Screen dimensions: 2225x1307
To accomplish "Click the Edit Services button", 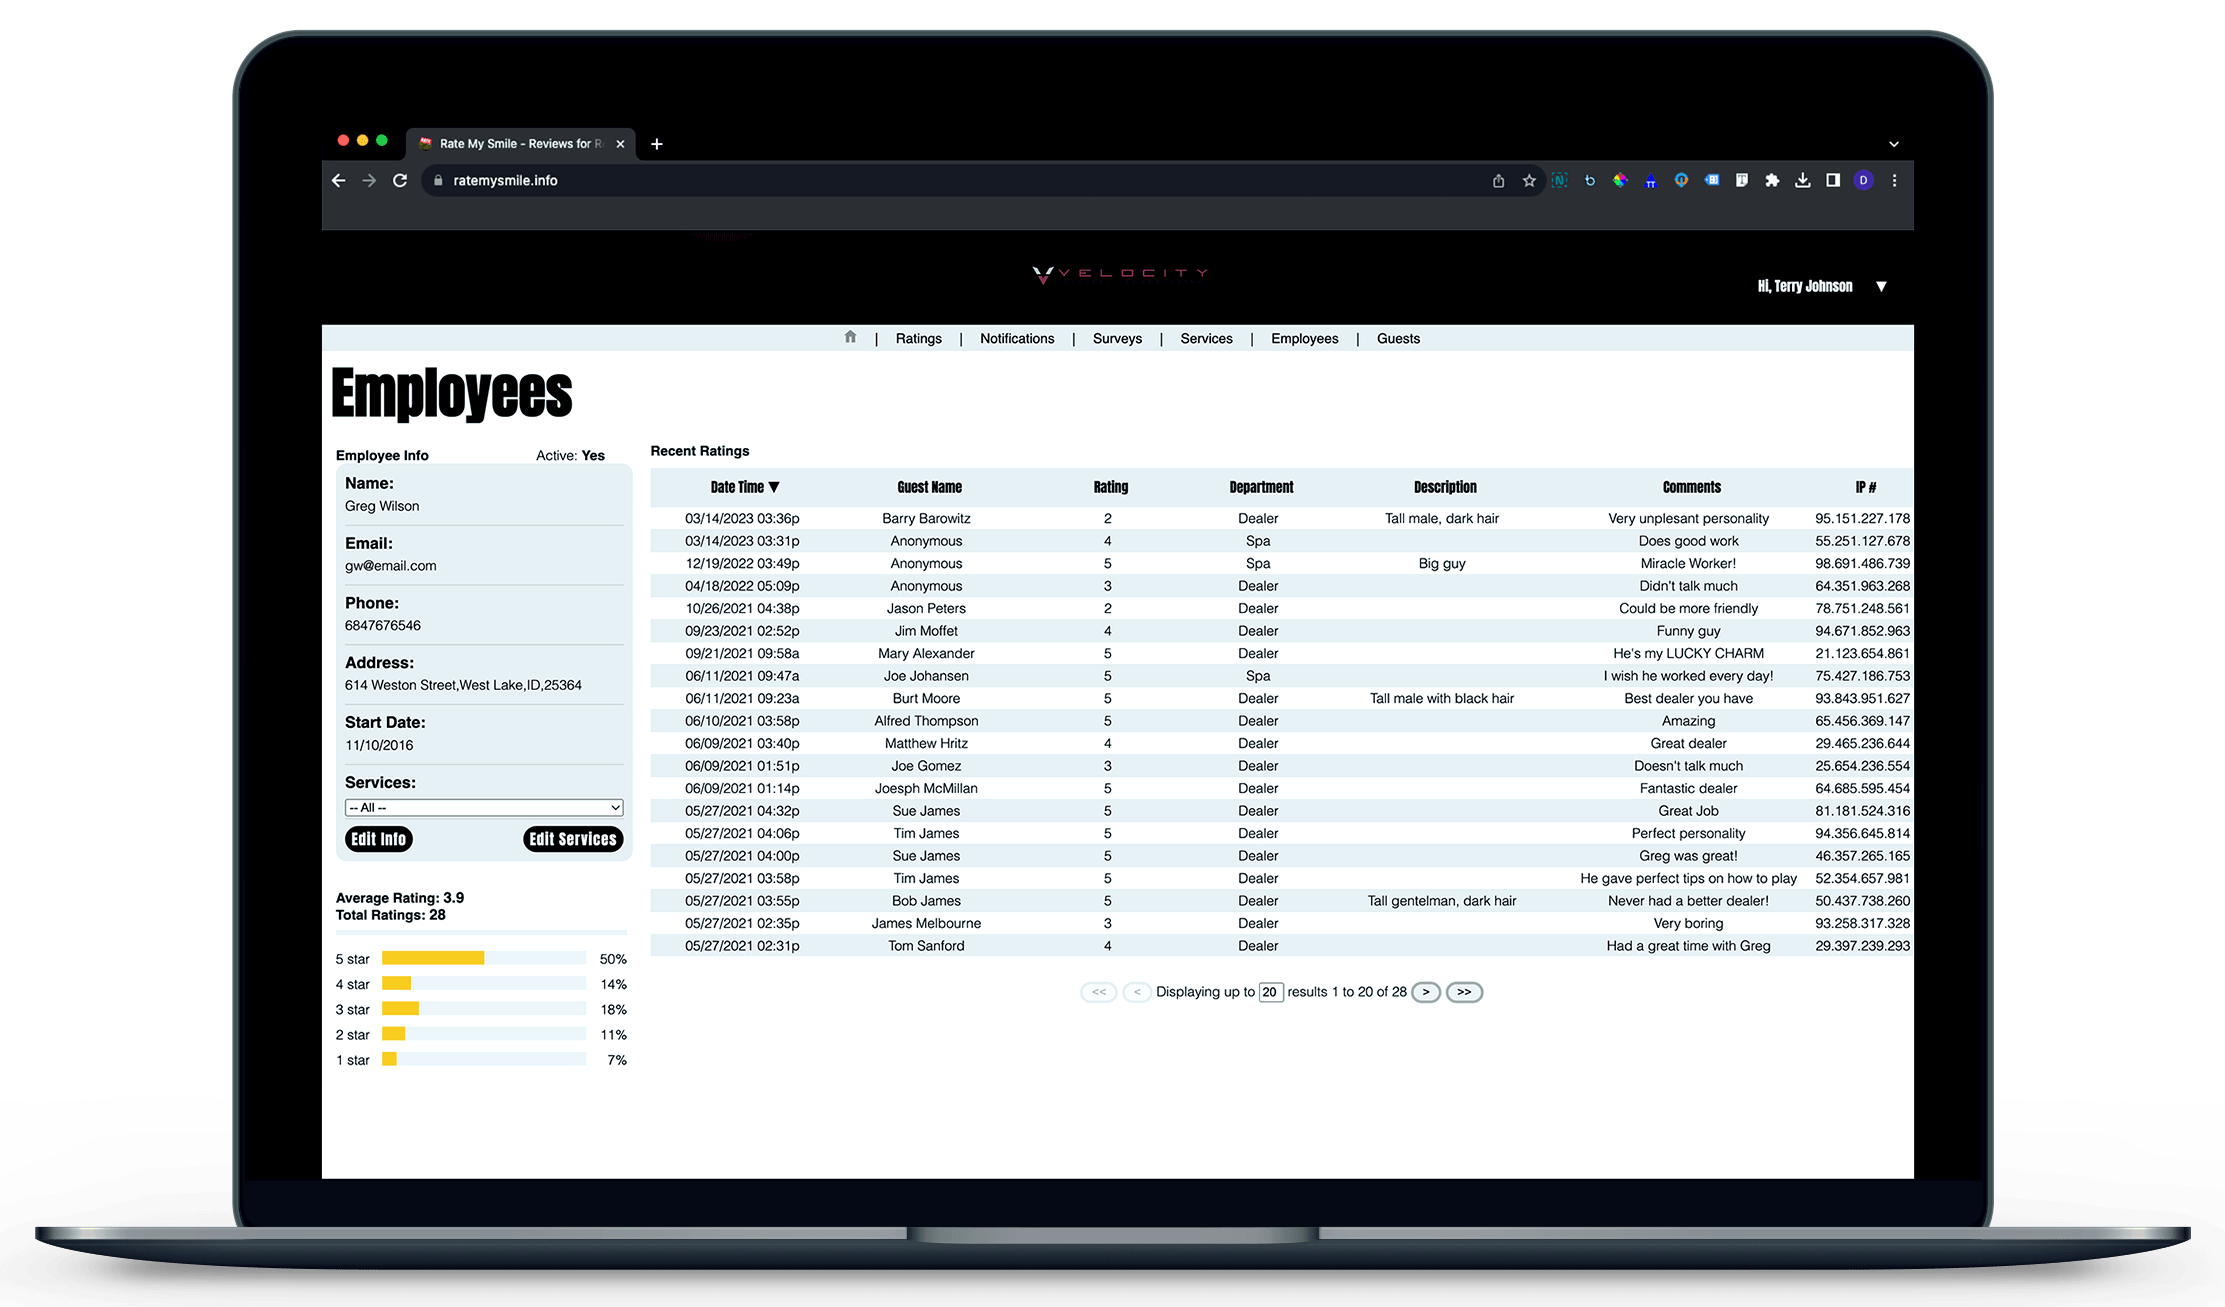I will (573, 839).
